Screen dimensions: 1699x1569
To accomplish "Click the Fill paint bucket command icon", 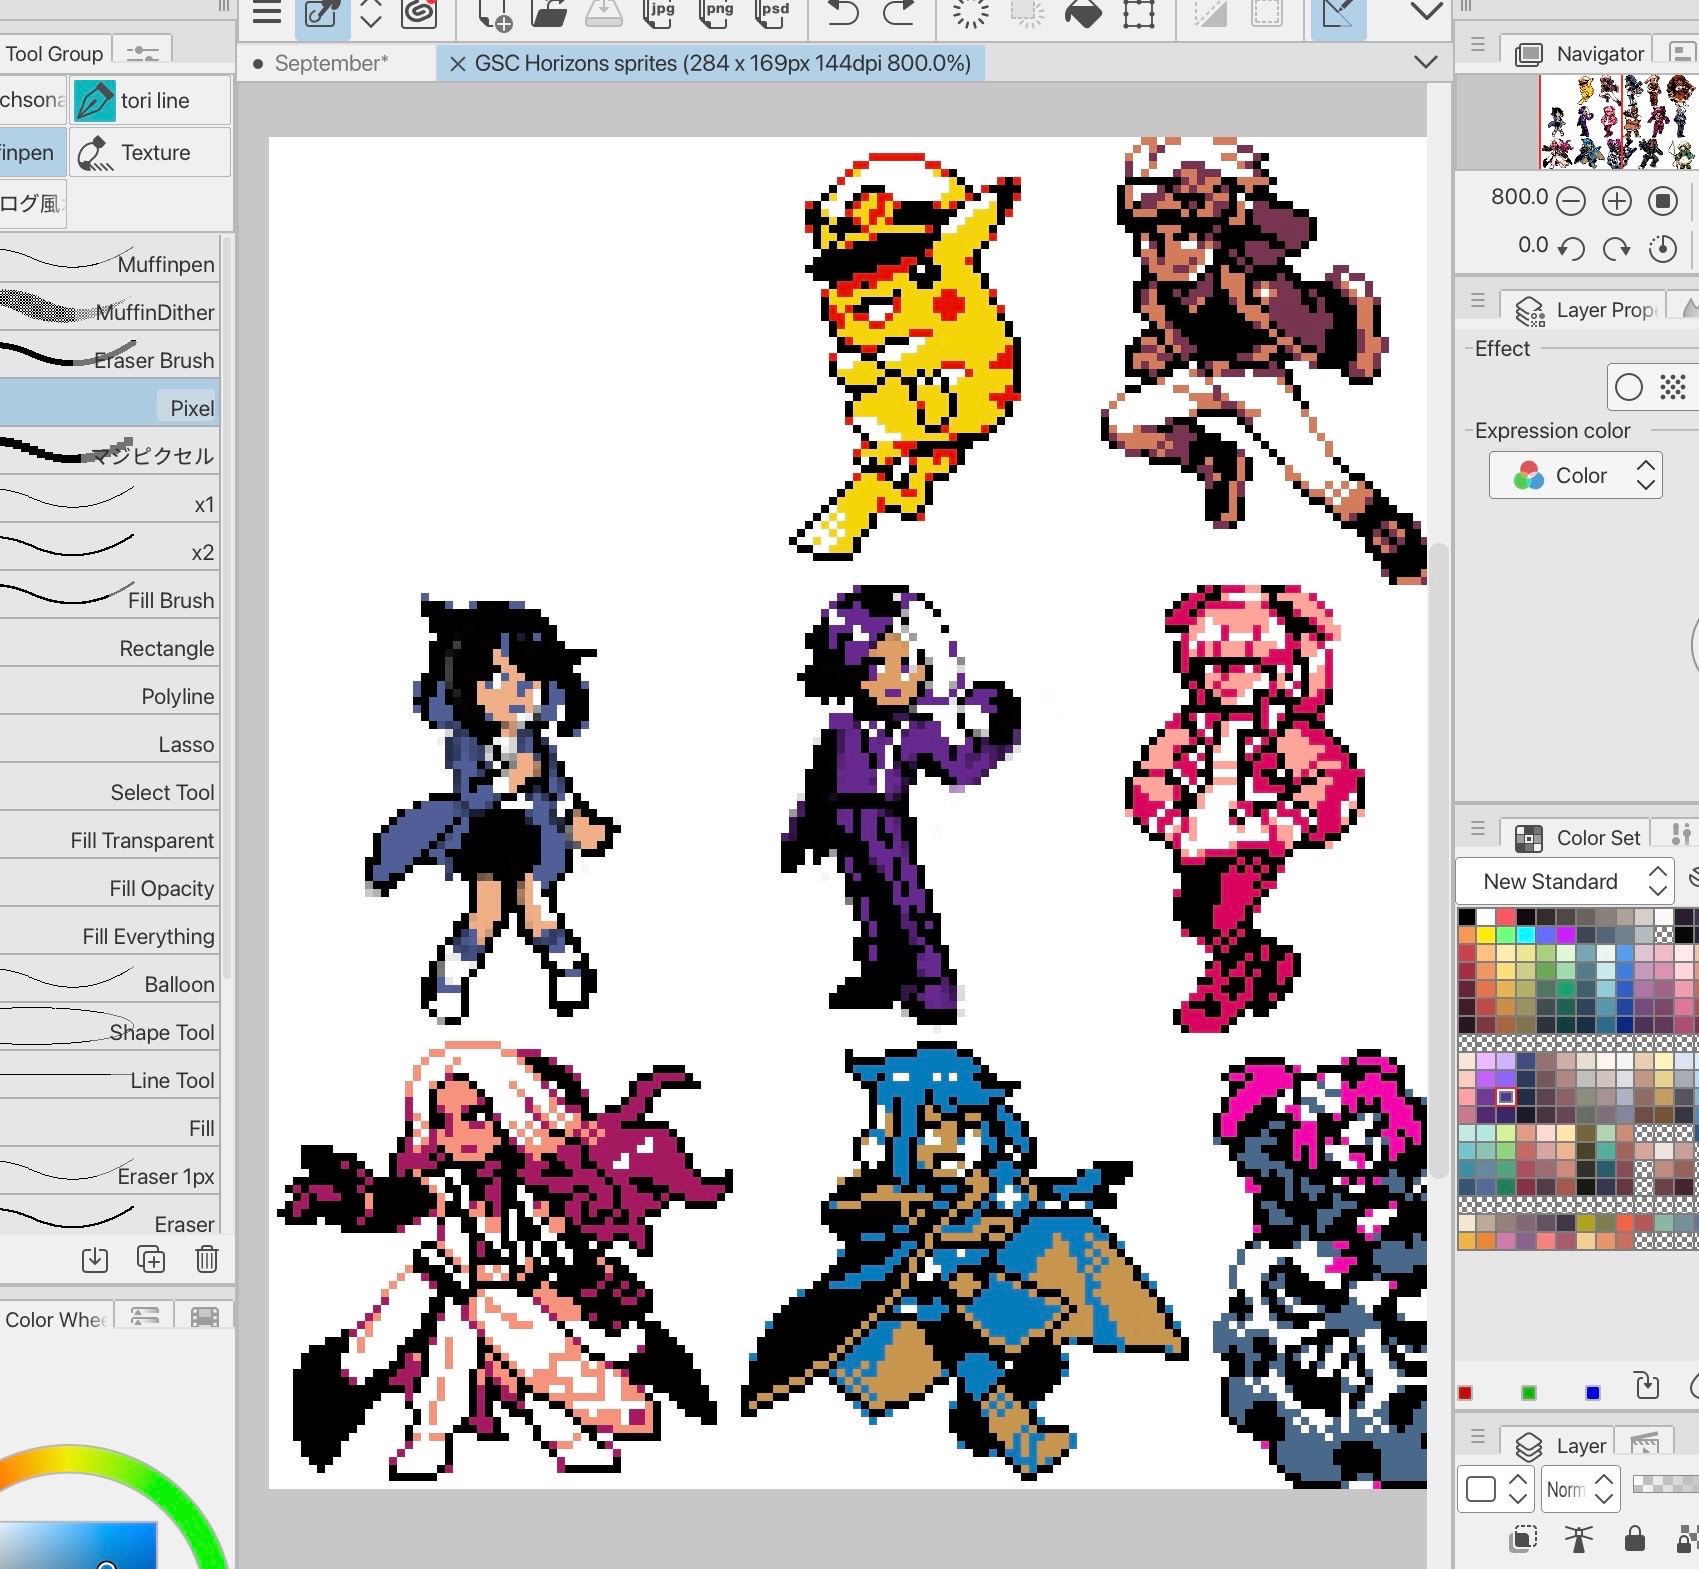I will (x=1083, y=13).
